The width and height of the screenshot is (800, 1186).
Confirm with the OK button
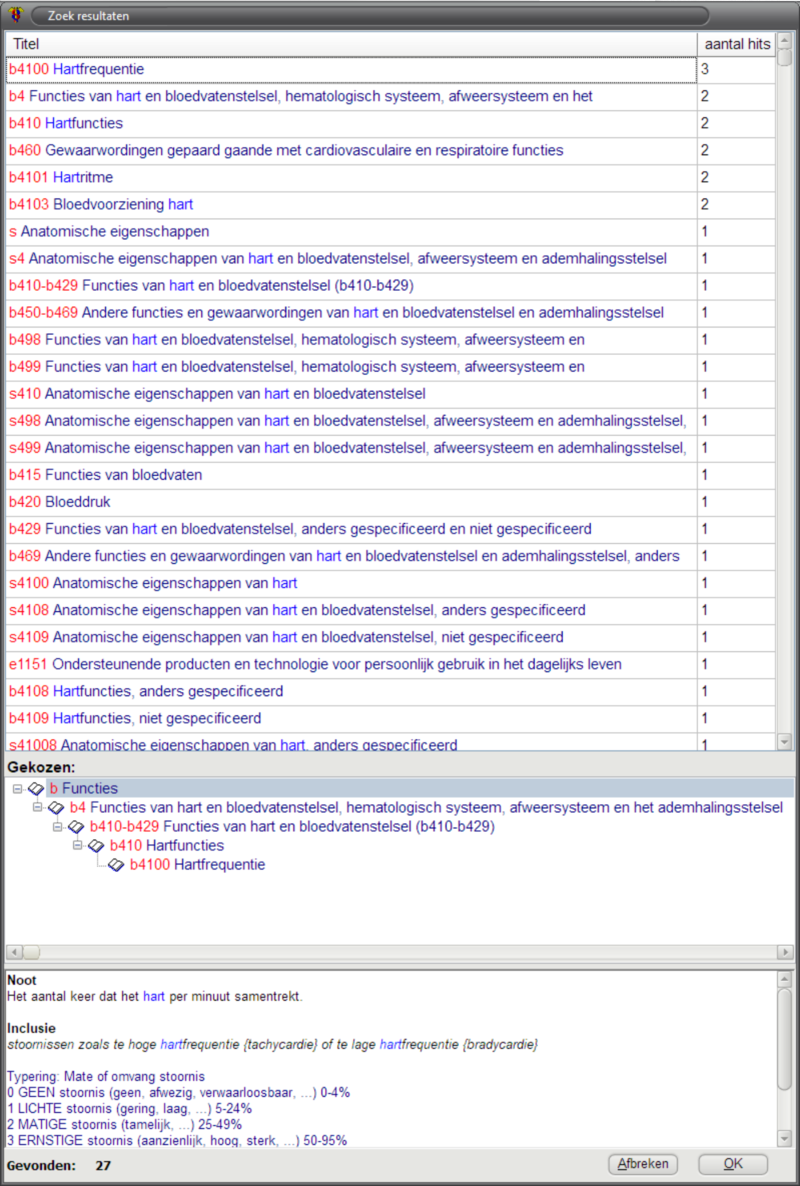tap(732, 1164)
